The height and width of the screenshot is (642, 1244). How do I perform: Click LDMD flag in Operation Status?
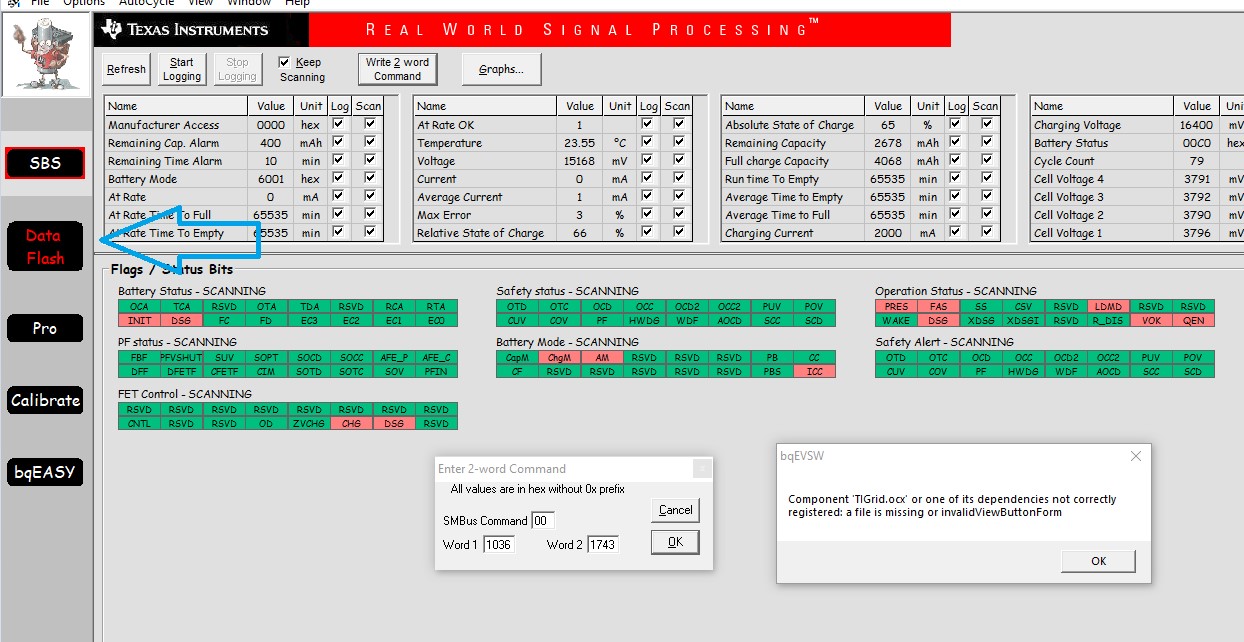coord(1108,307)
